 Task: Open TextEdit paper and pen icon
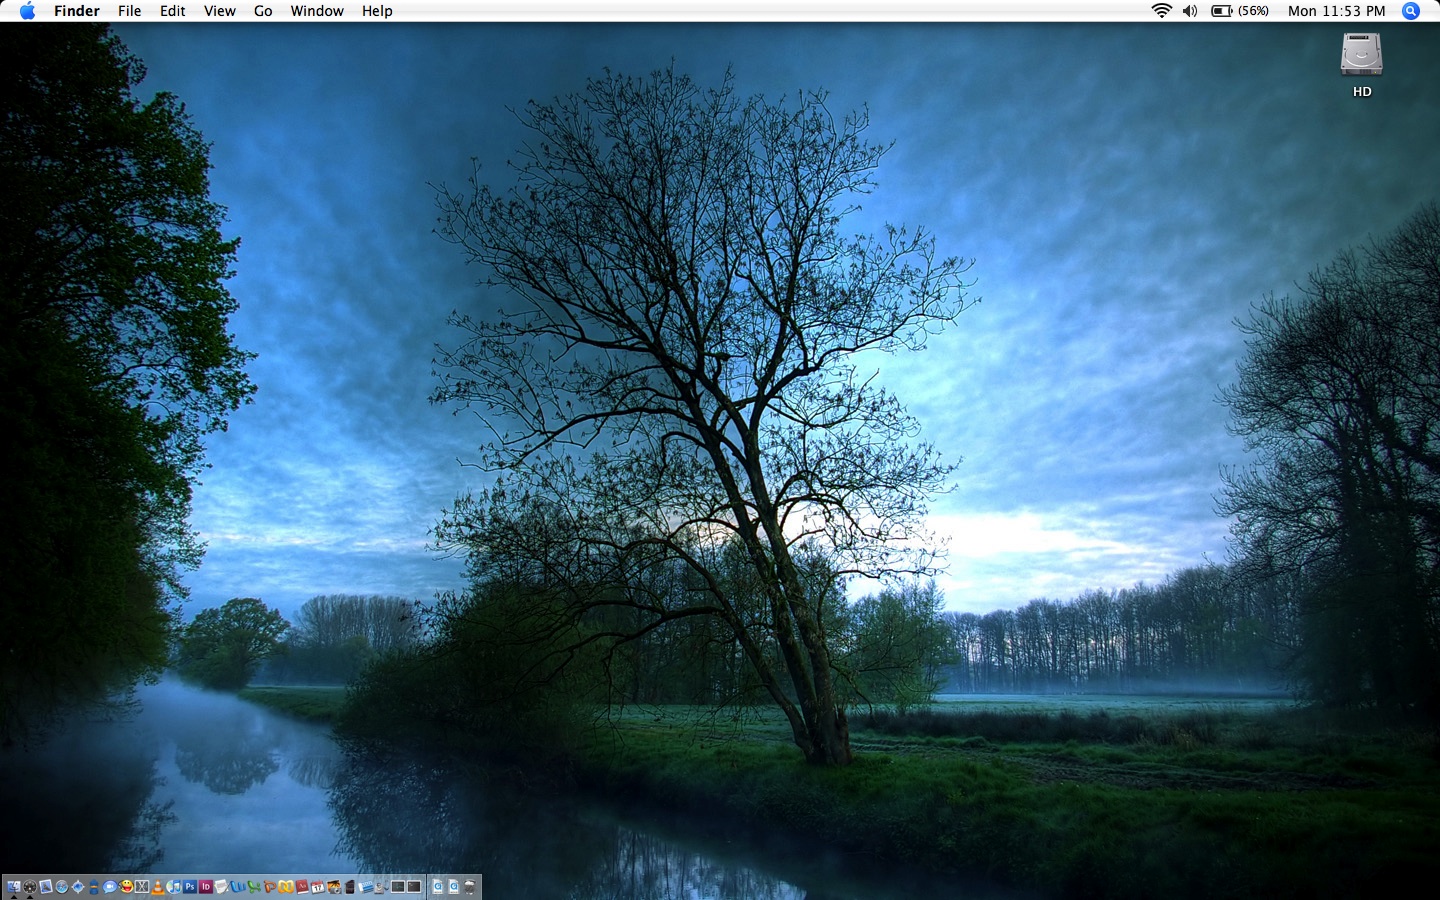[221, 886]
